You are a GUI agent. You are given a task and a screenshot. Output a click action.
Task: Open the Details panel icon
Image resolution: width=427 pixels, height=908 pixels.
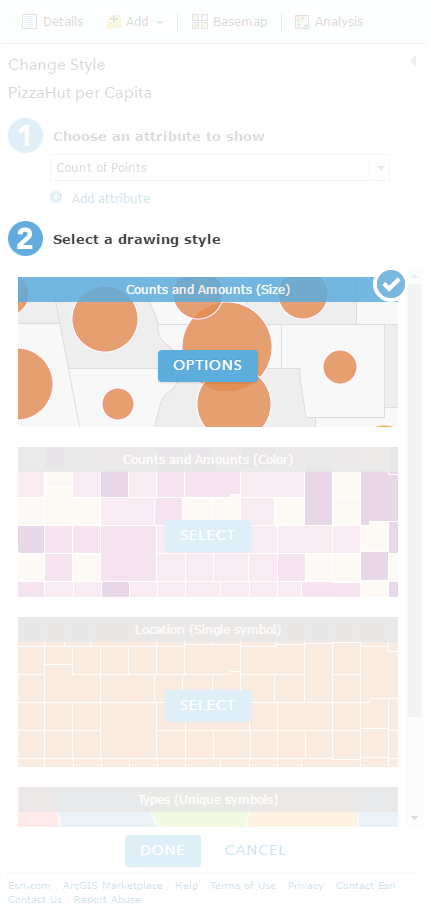[29, 22]
